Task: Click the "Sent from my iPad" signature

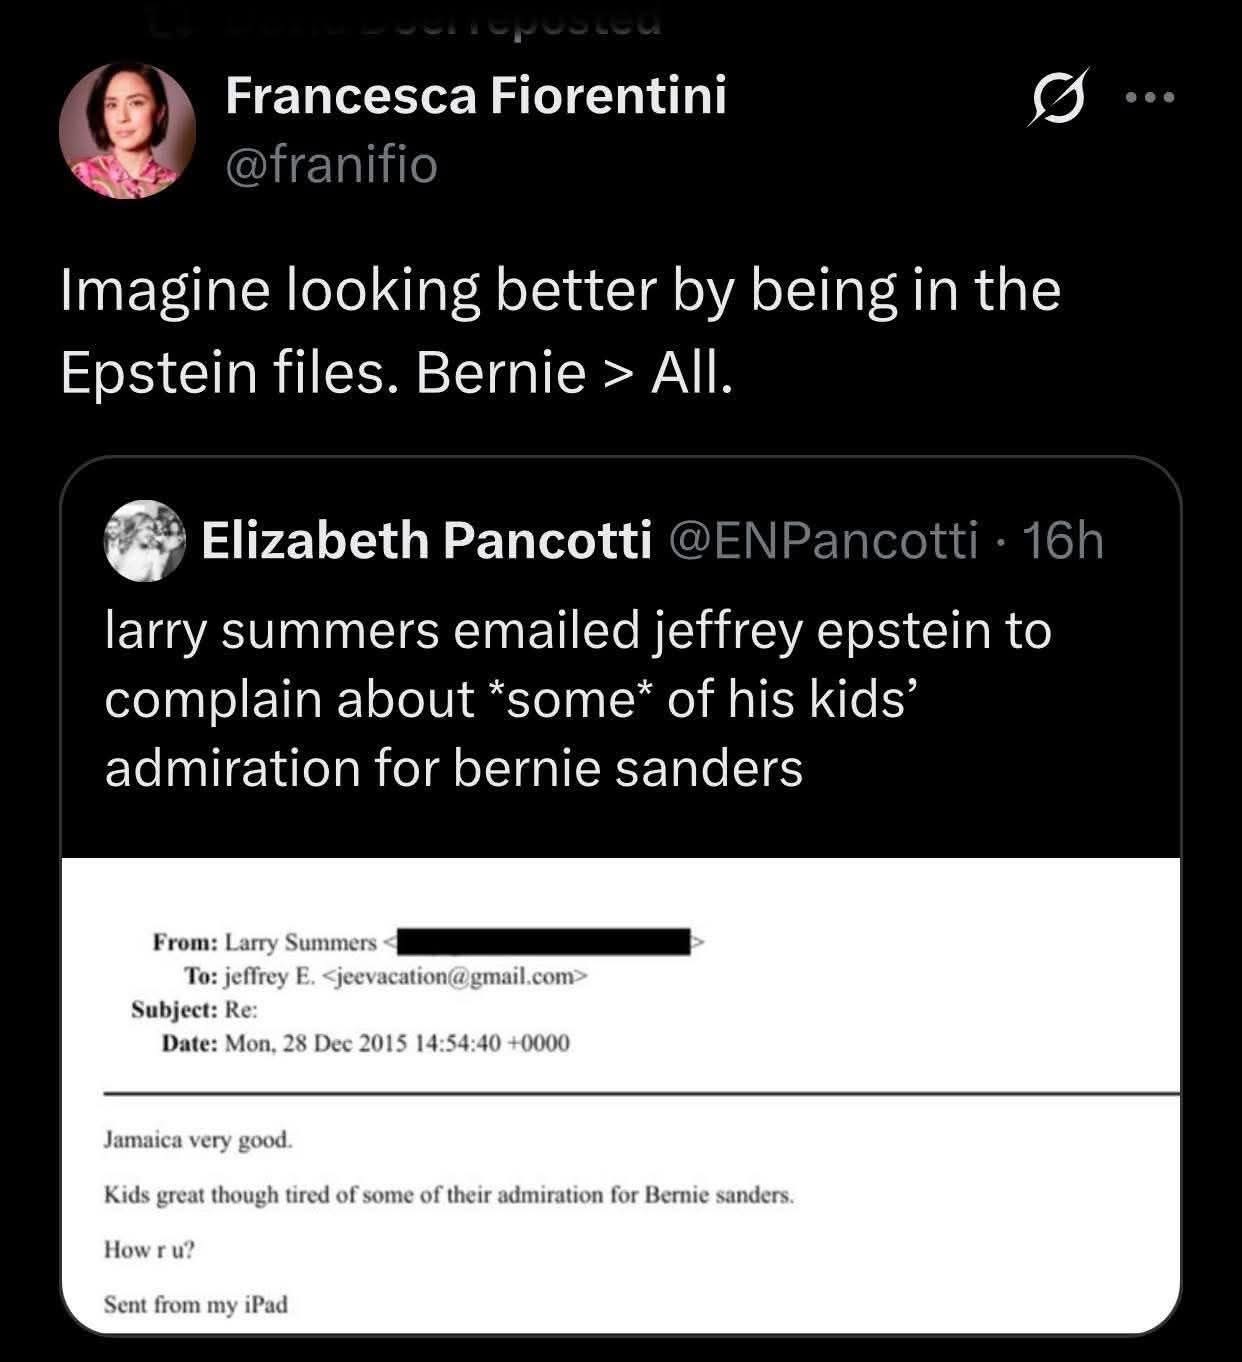Action: point(195,1304)
